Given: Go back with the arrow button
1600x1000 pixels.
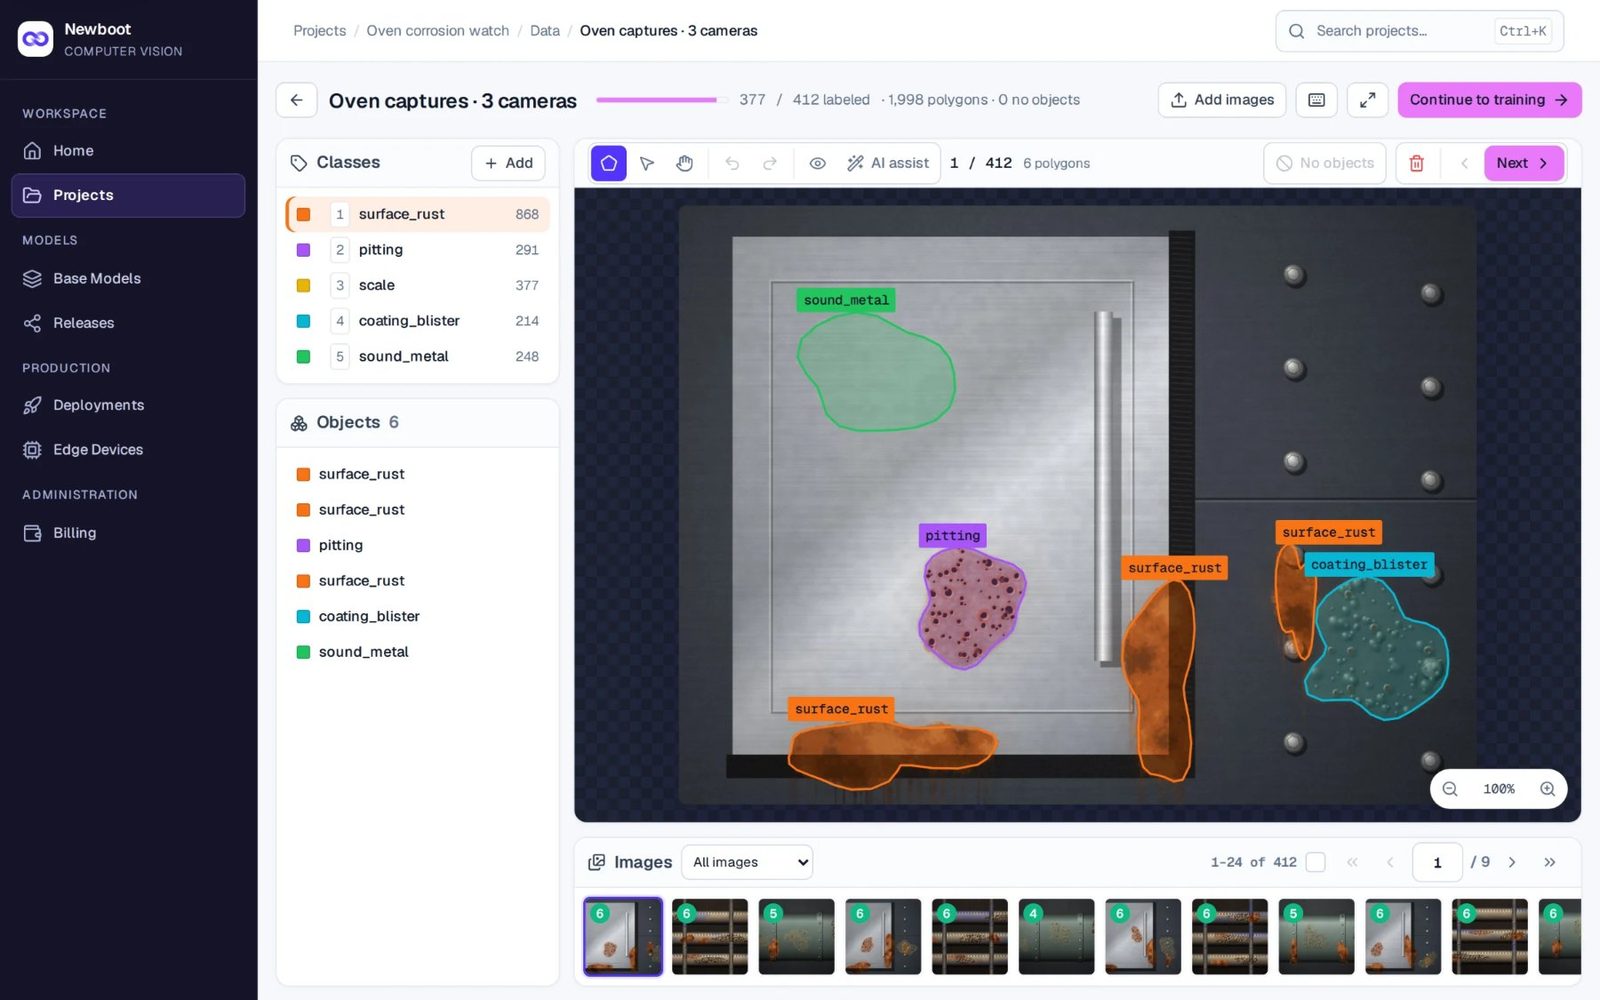Looking at the screenshot, I should [297, 100].
